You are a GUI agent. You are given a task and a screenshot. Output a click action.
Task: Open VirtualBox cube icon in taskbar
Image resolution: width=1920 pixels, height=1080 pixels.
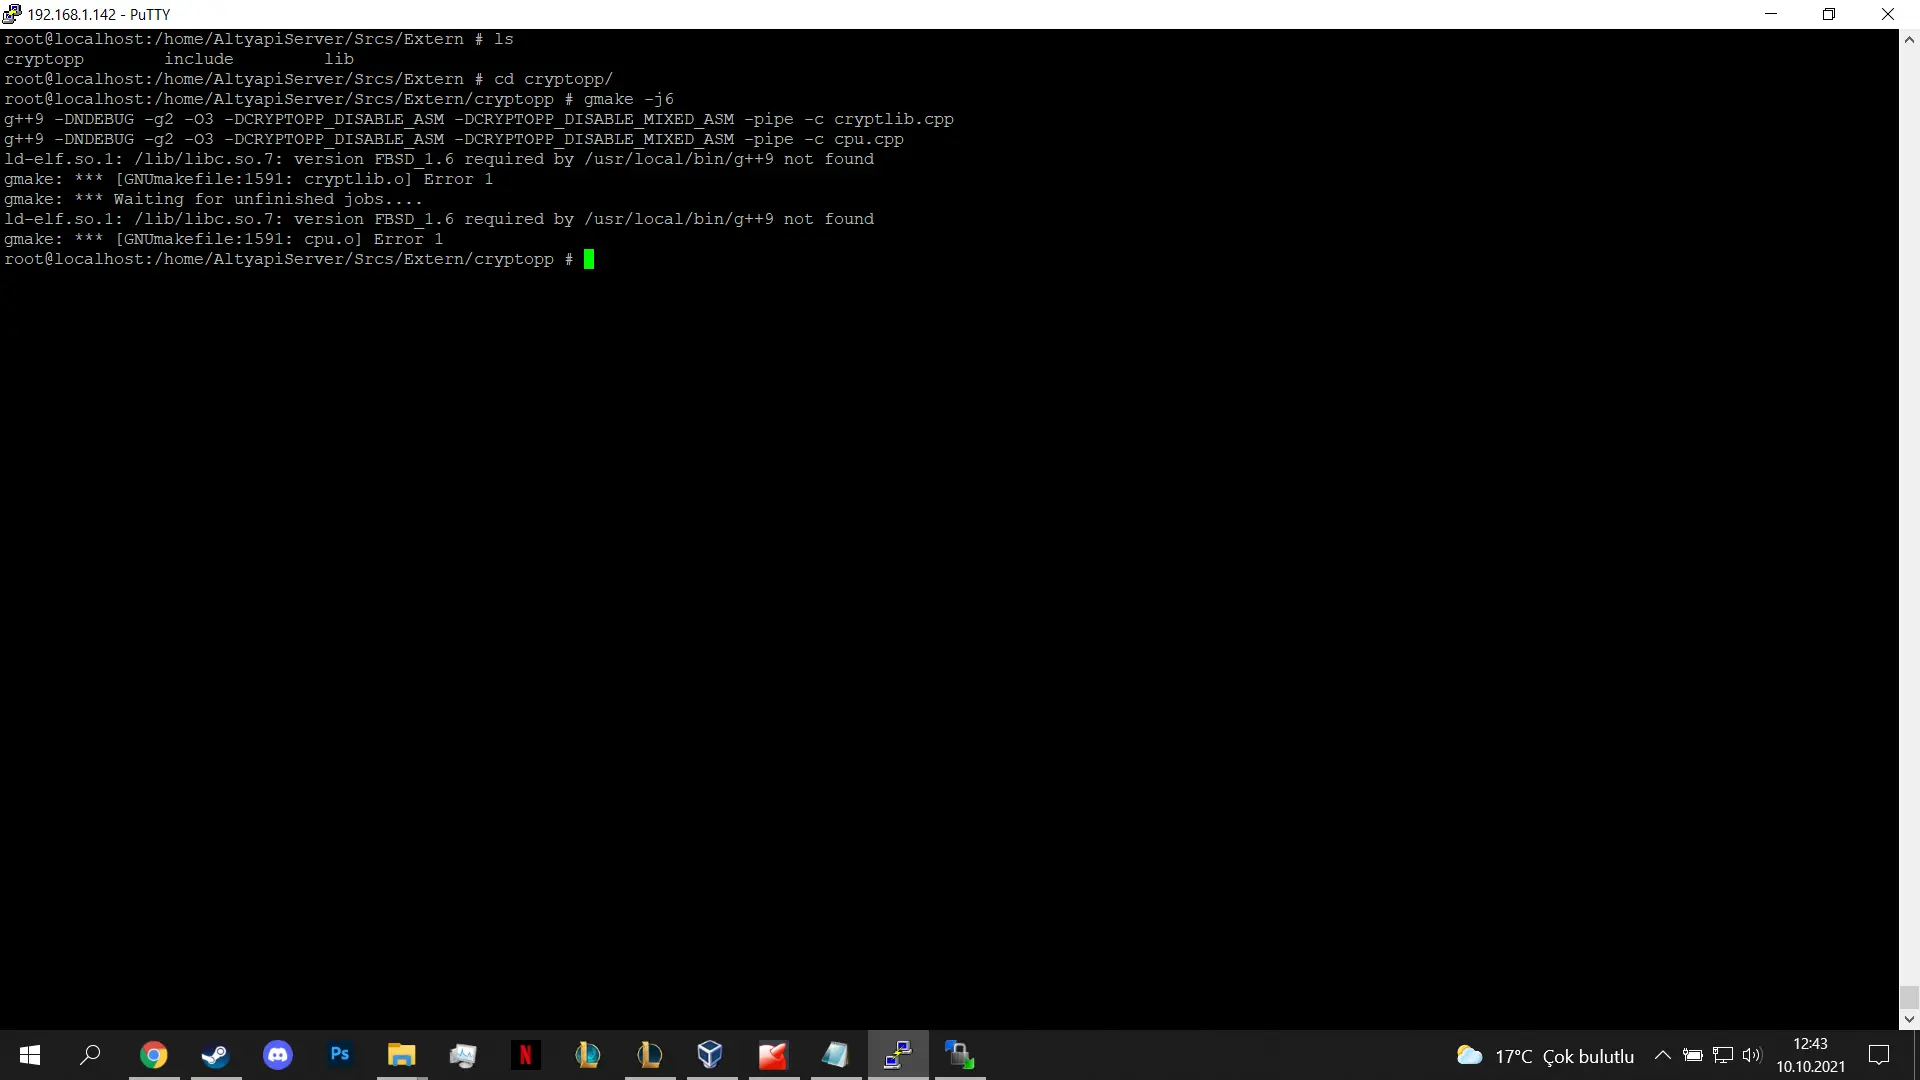pos(710,1055)
